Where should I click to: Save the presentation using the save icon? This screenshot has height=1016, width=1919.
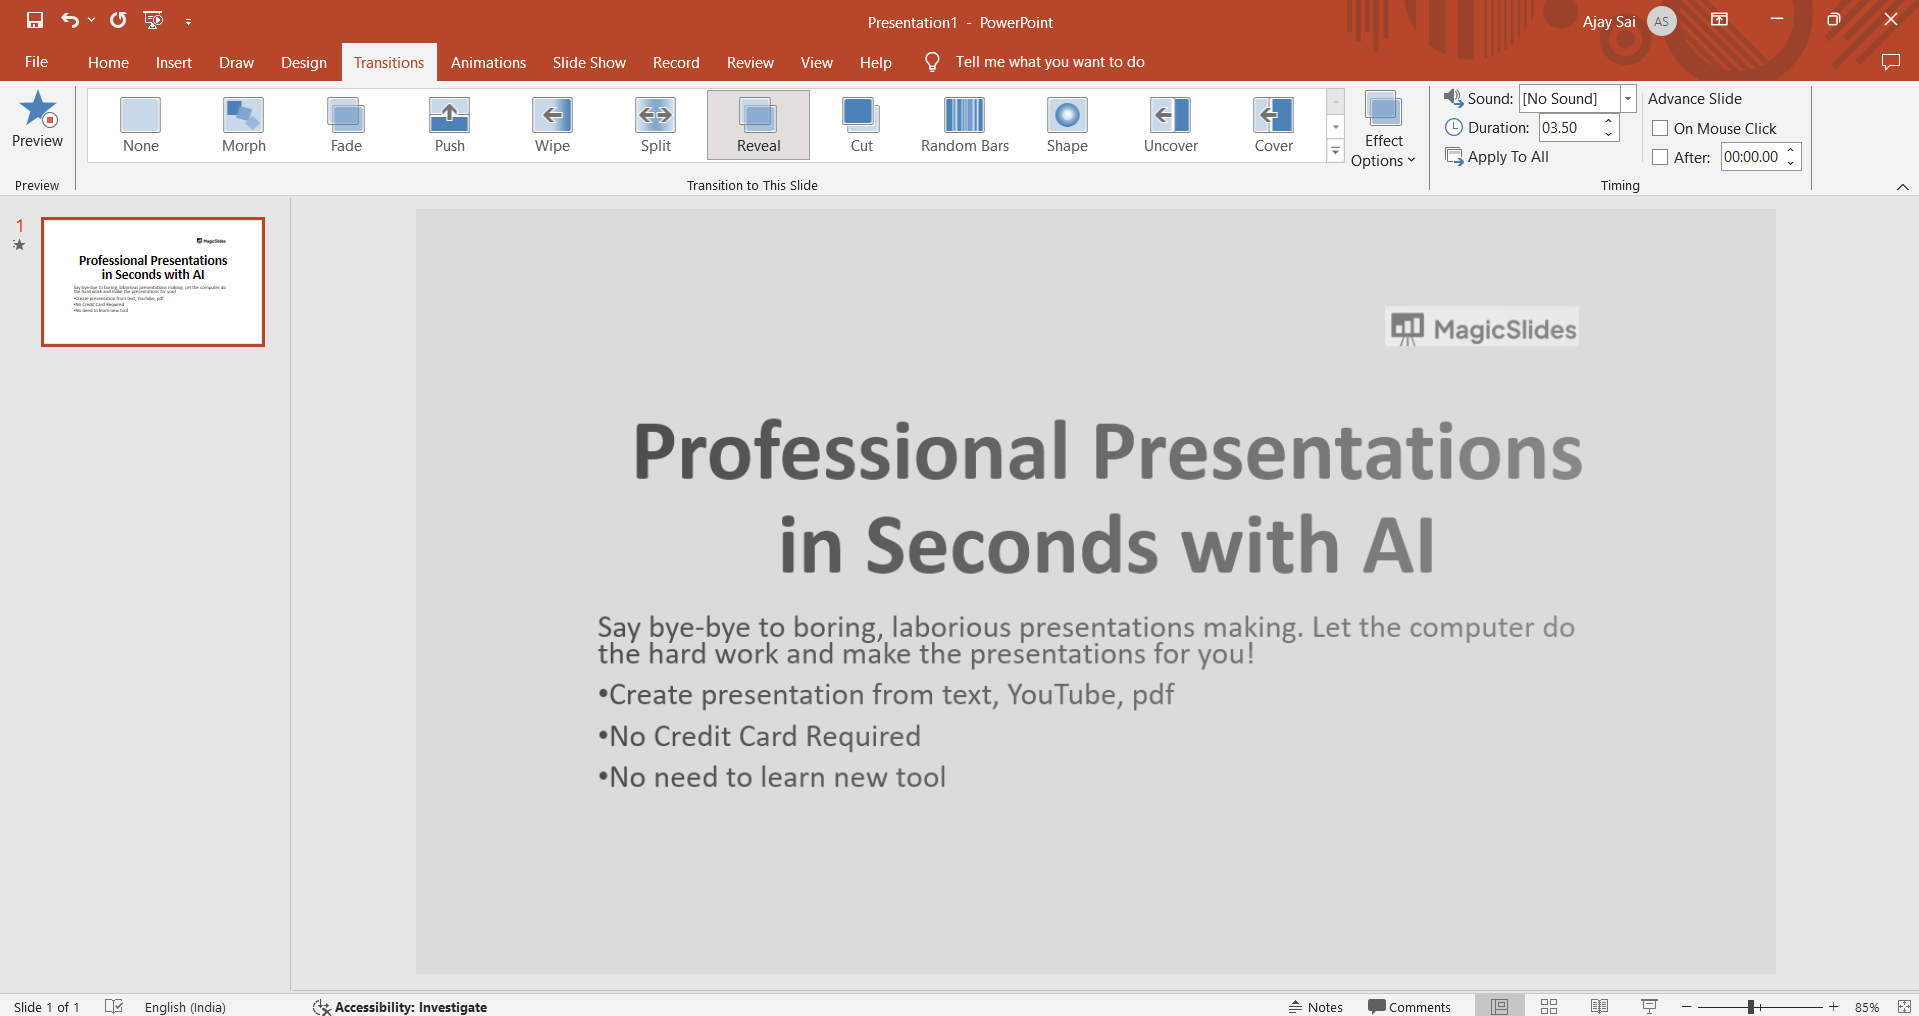pyautogui.click(x=35, y=20)
